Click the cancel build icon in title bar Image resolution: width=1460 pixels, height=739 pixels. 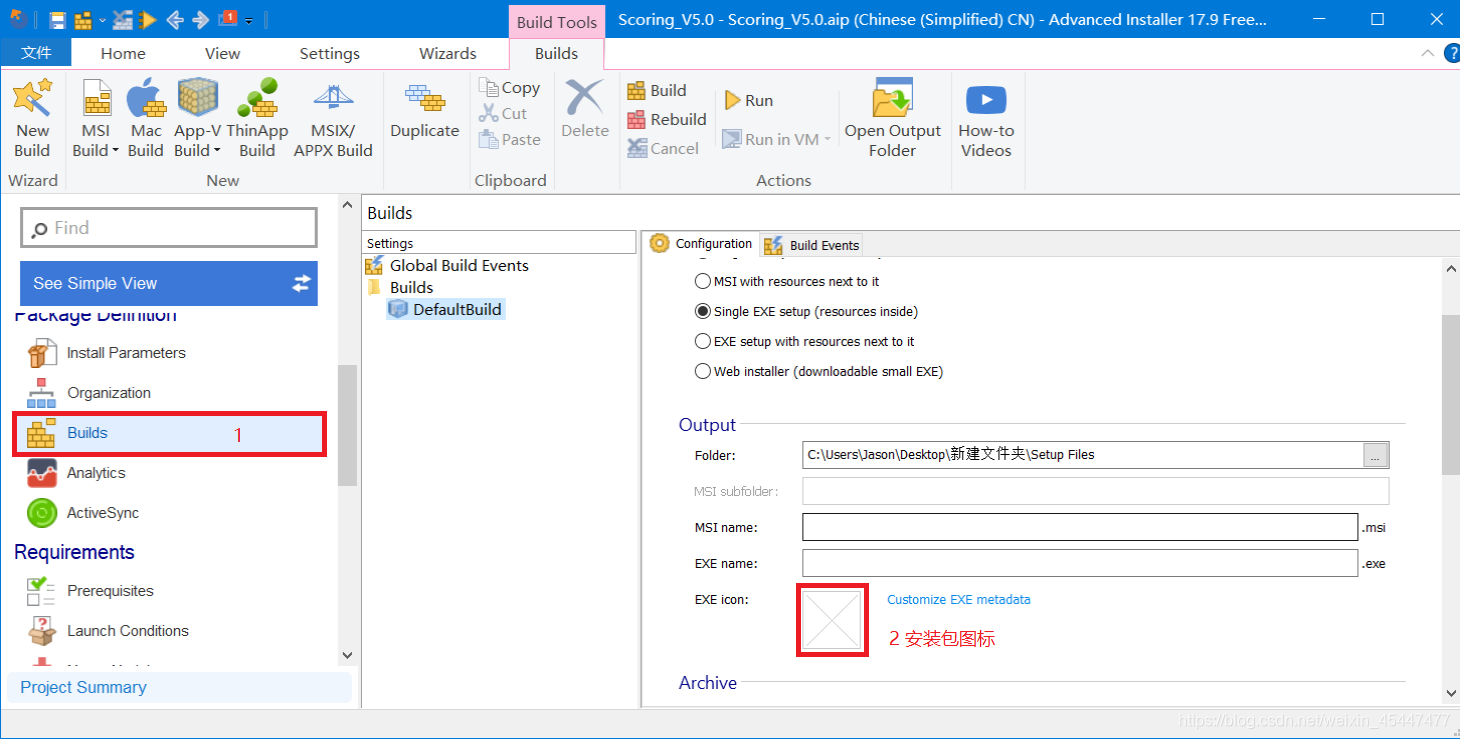(122, 19)
